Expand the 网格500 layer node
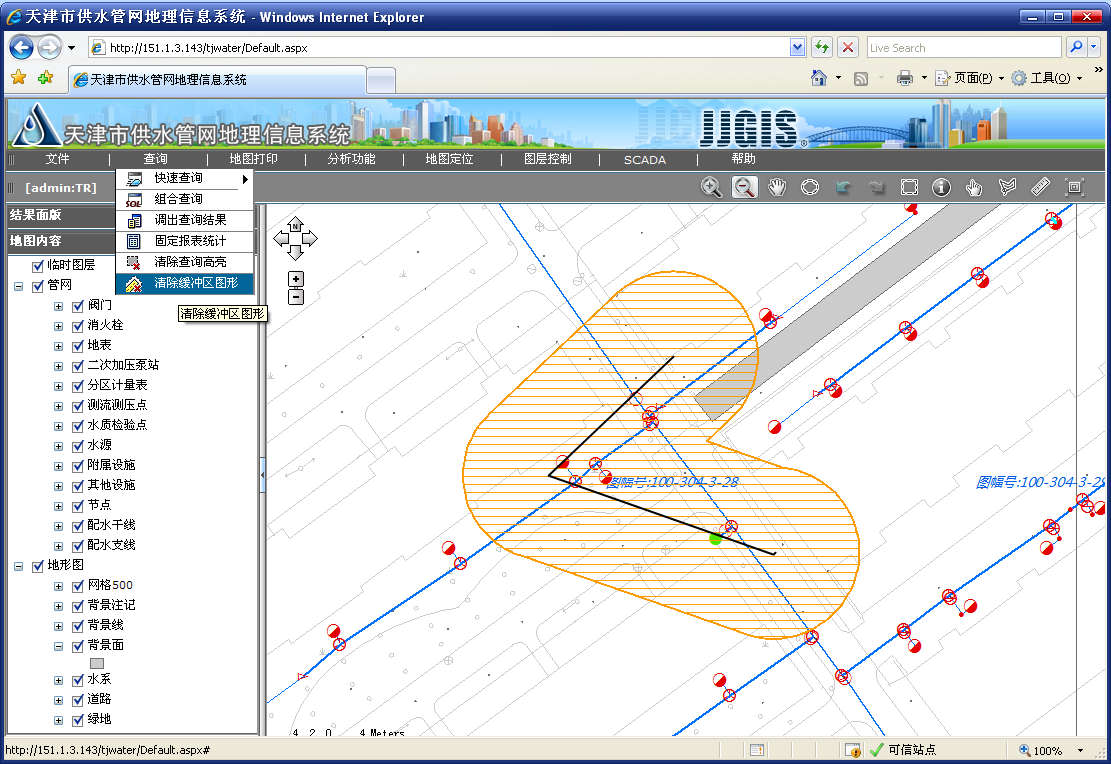This screenshot has height=764, width=1111. (x=59, y=585)
